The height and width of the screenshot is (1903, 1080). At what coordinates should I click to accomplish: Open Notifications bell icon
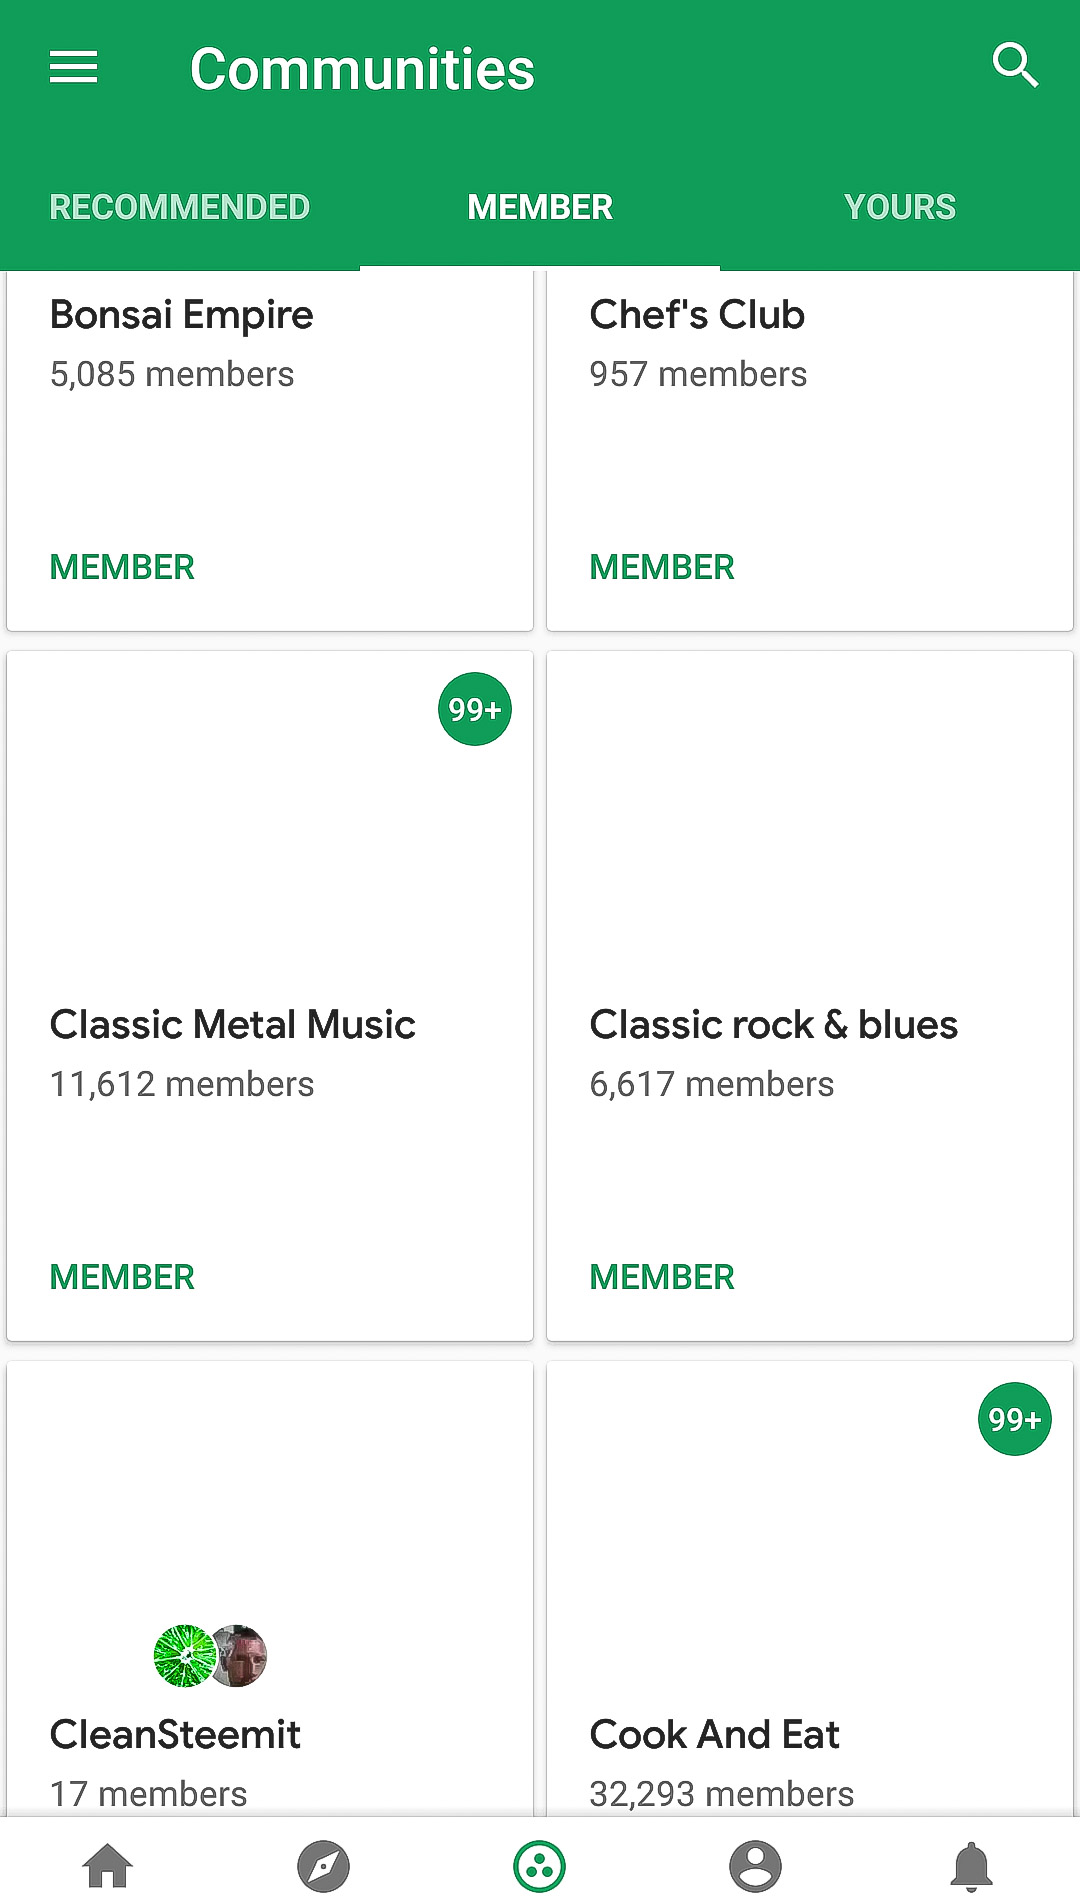pos(971,1866)
